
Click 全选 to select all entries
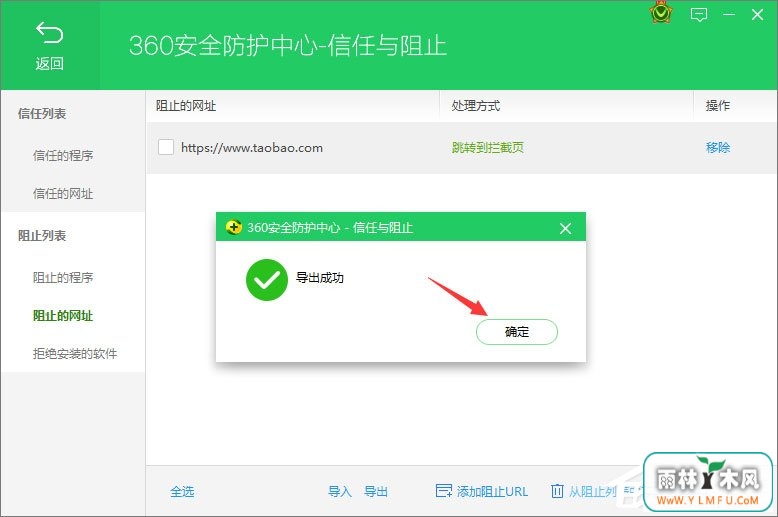pyautogui.click(x=182, y=491)
